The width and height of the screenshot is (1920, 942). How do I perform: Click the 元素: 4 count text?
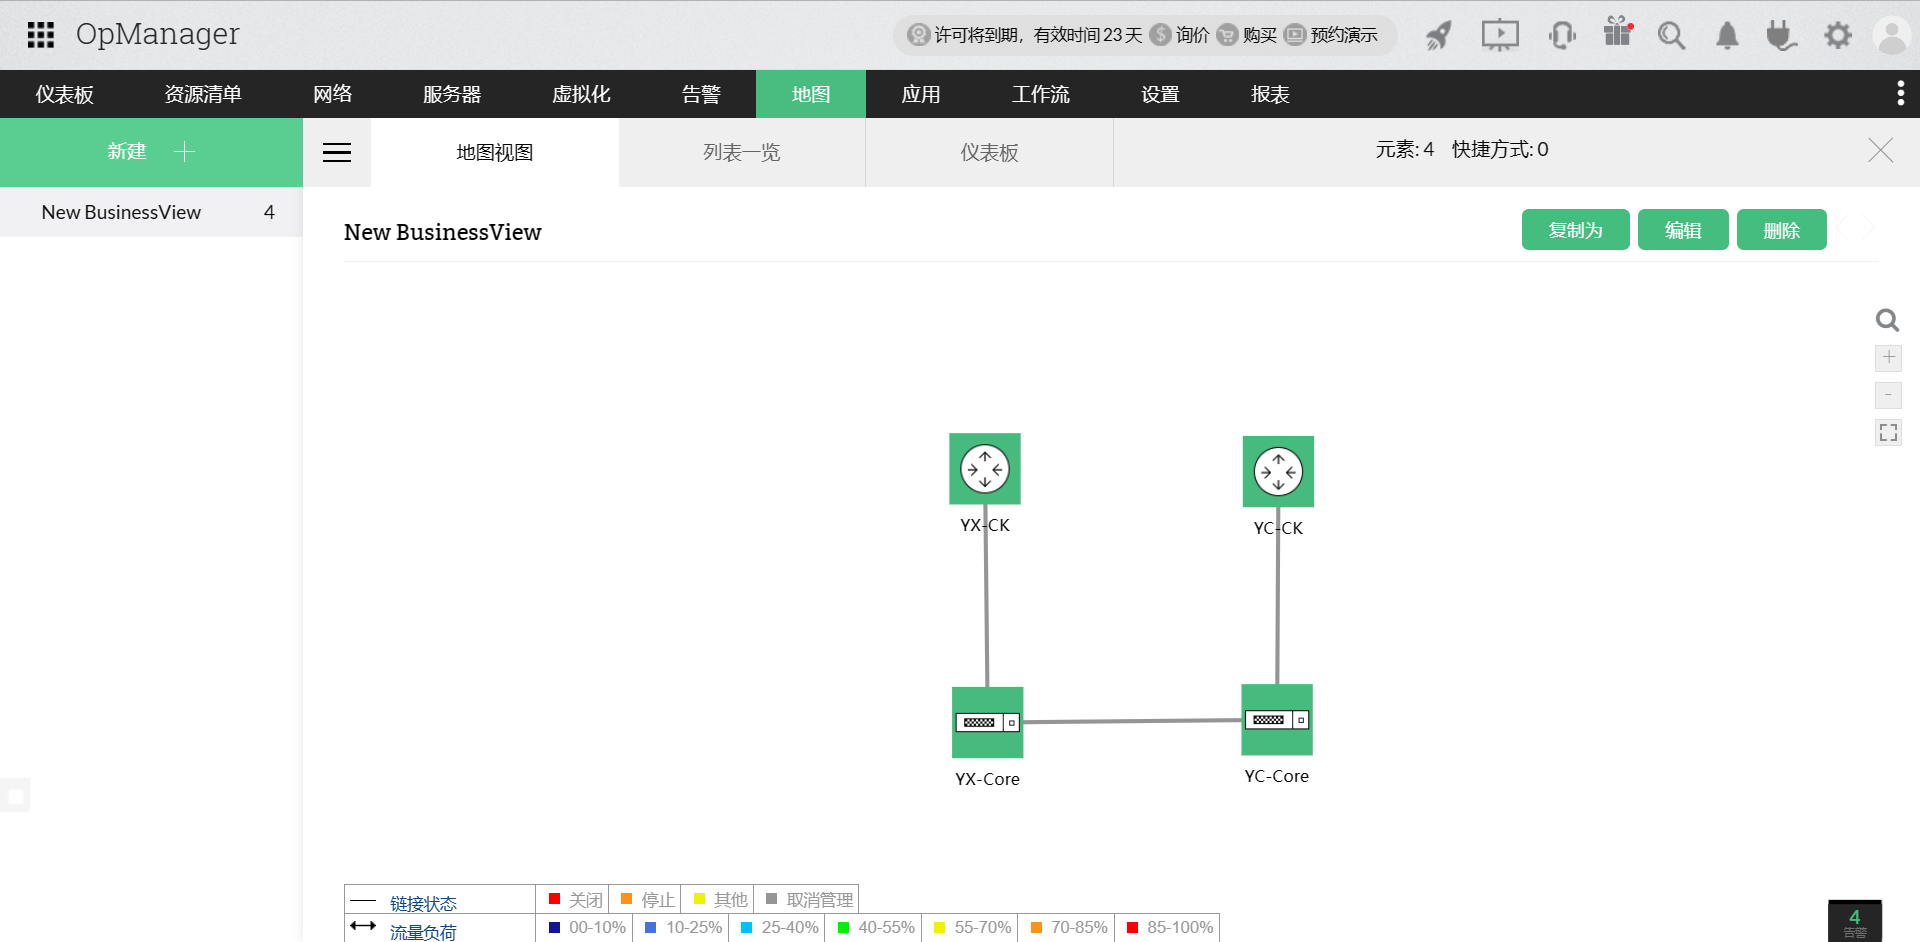(1404, 150)
